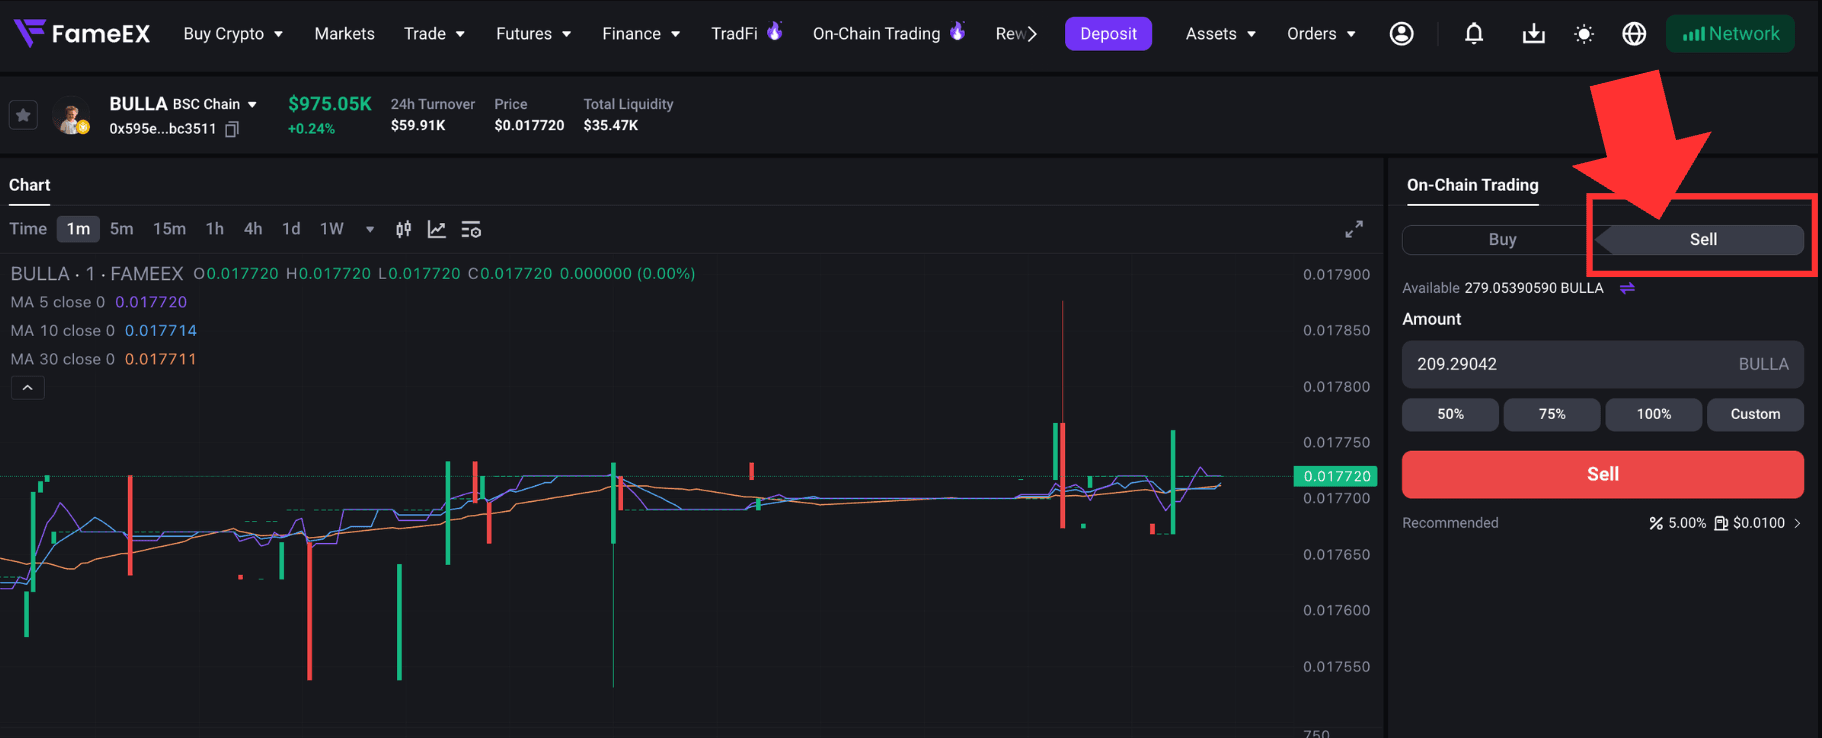The image size is (1822, 738).
Task: Click the red Sell order button
Action: click(1603, 474)
